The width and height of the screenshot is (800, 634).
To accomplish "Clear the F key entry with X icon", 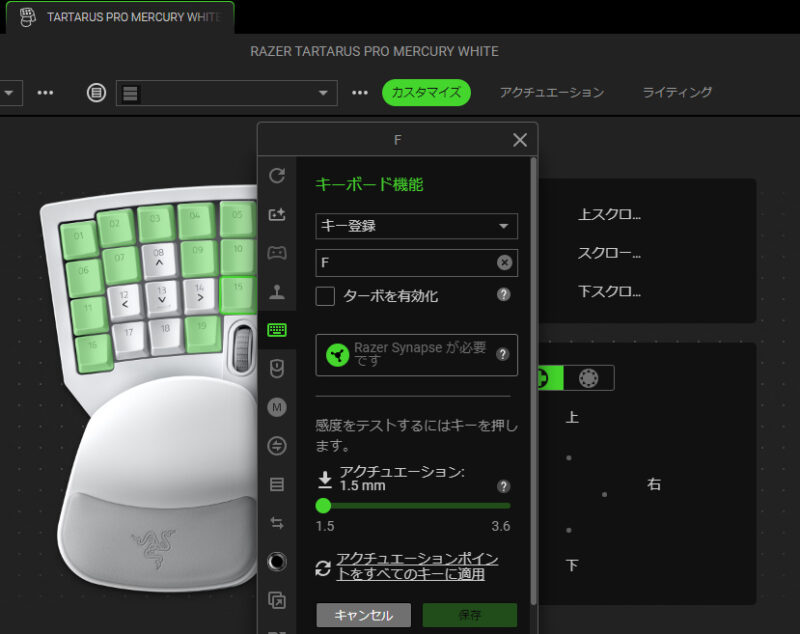I will [x=504, y=262].
